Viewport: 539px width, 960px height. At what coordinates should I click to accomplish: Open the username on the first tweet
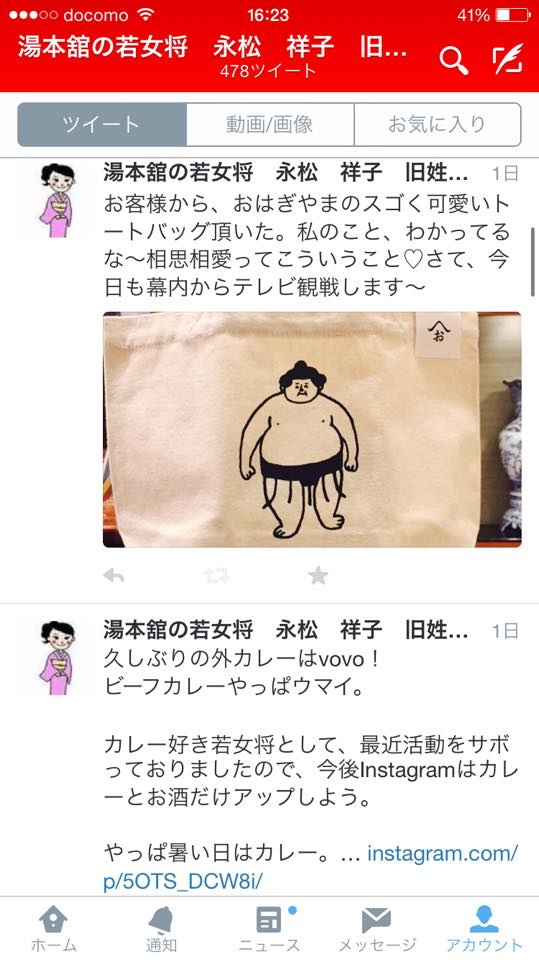coord(285,173)
